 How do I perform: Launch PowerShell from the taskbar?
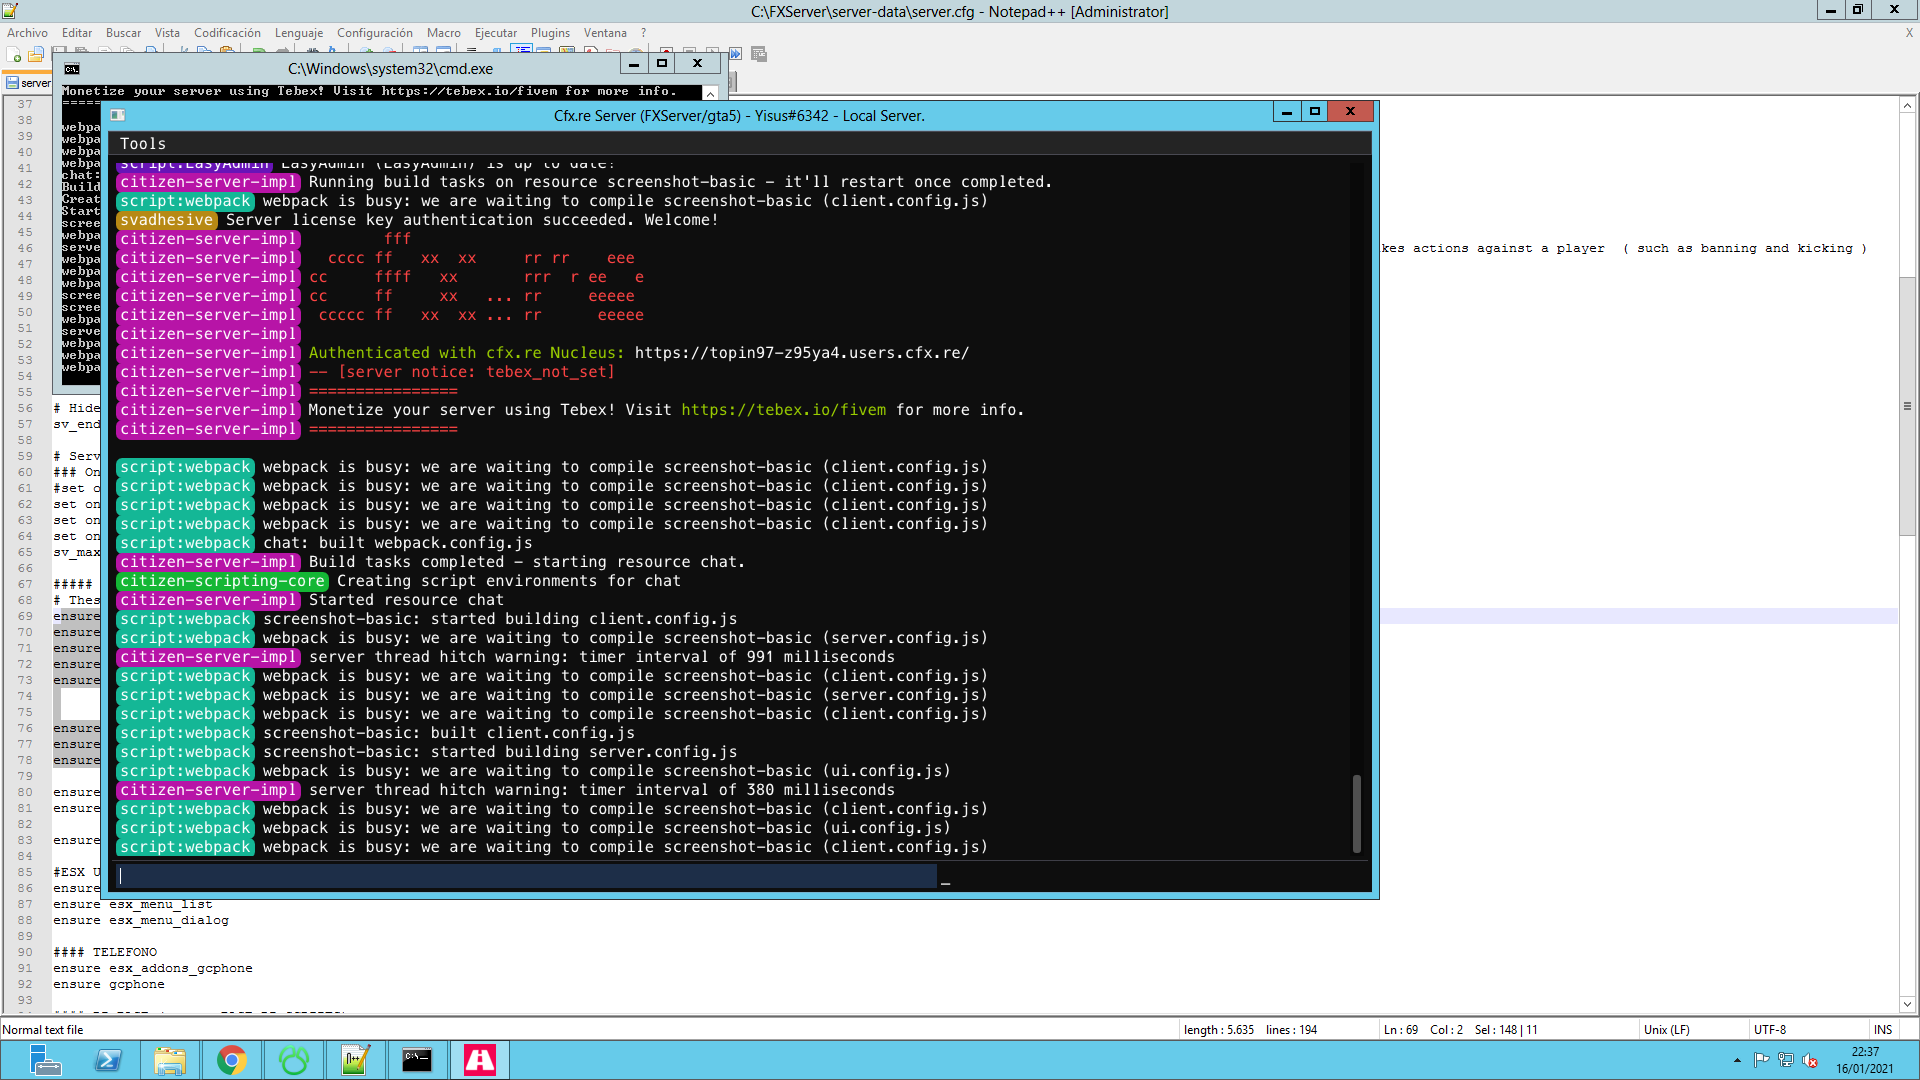pyautogui.click(x=108, y=1060)
